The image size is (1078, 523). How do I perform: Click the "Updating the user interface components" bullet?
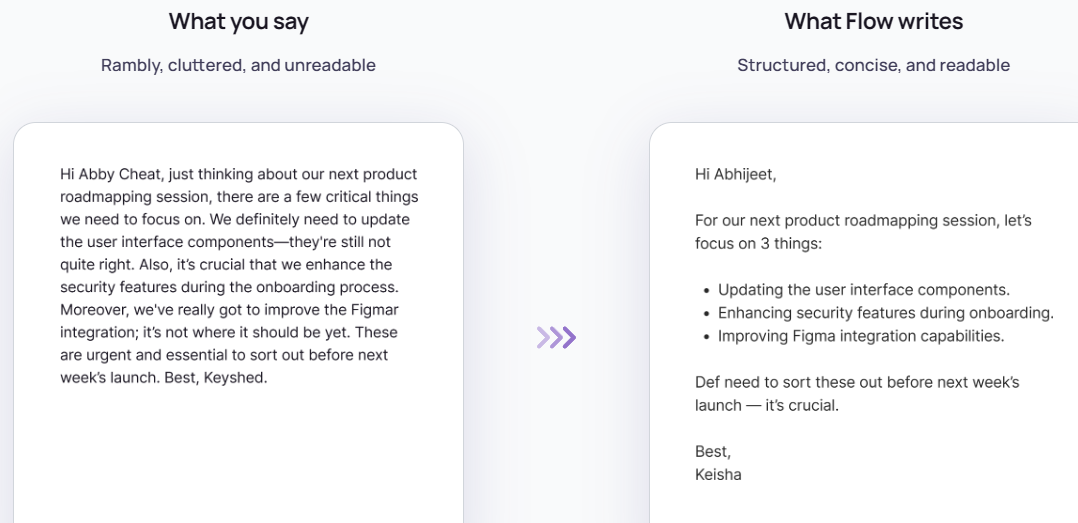coord(863,290)
